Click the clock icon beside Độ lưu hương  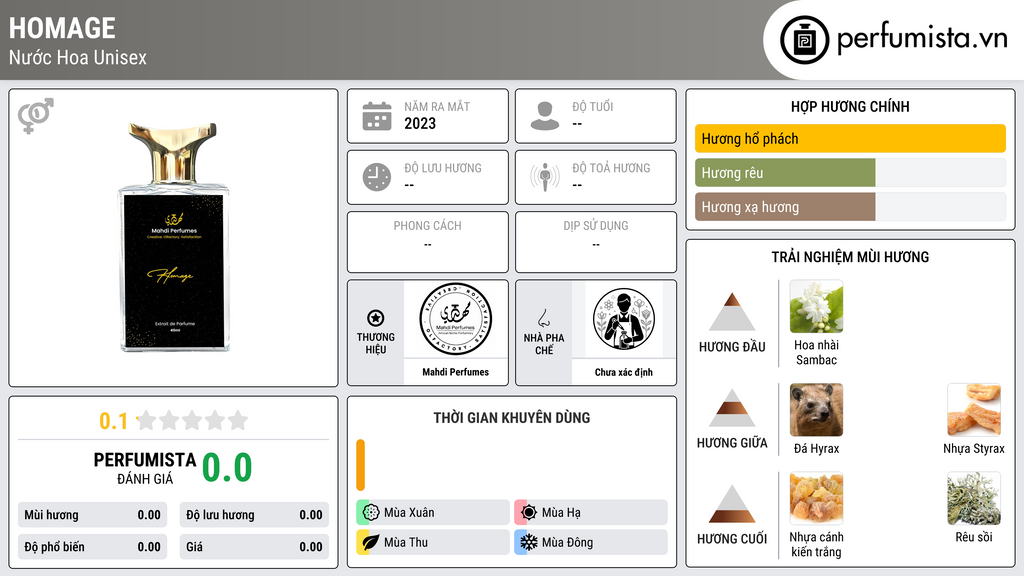pos(377,177)
